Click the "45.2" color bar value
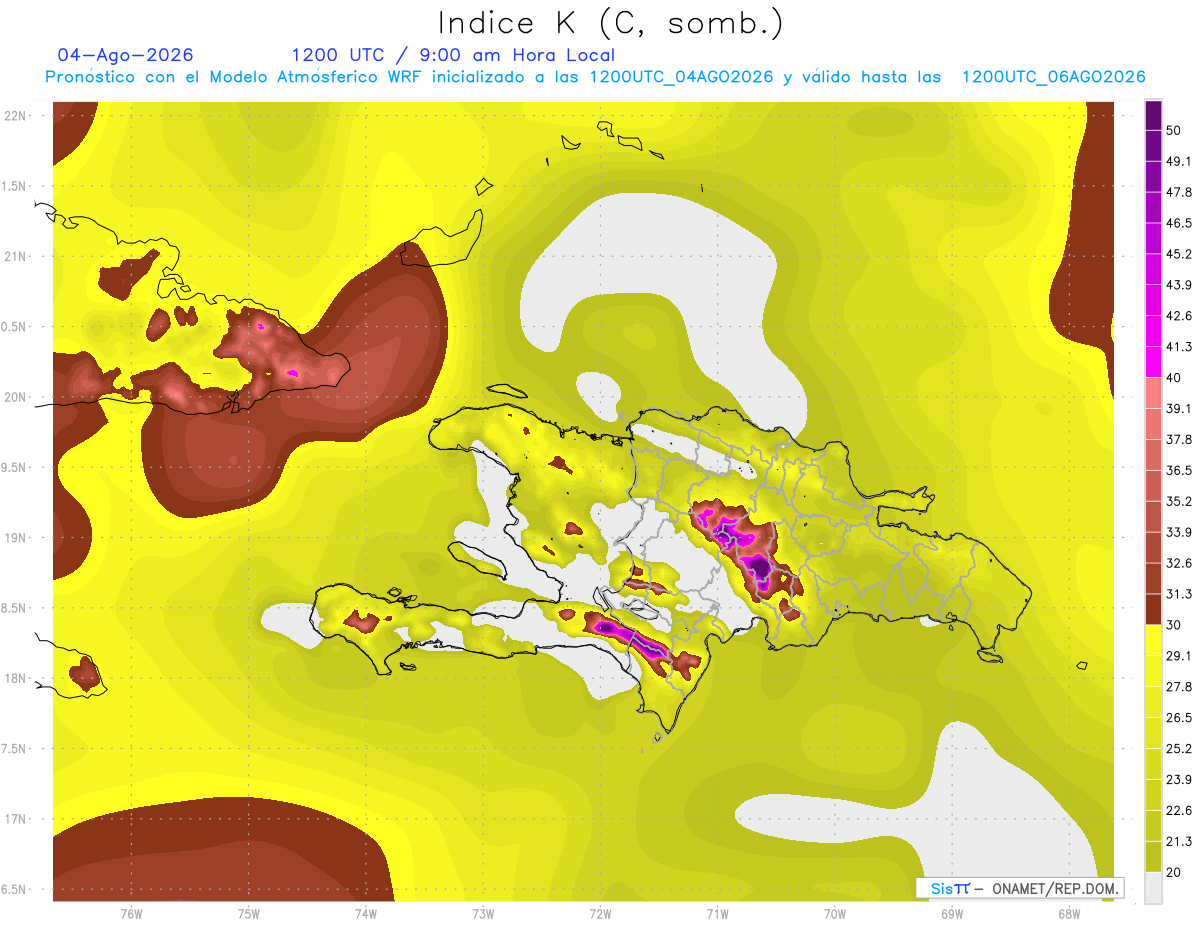 (1178, 254)
